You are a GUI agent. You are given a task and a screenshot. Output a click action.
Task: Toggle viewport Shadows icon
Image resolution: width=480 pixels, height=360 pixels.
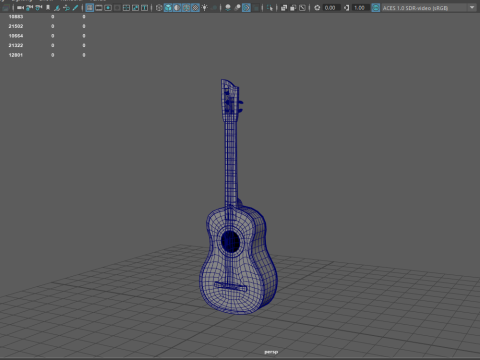pyautogui.click(x=214, y=7)
